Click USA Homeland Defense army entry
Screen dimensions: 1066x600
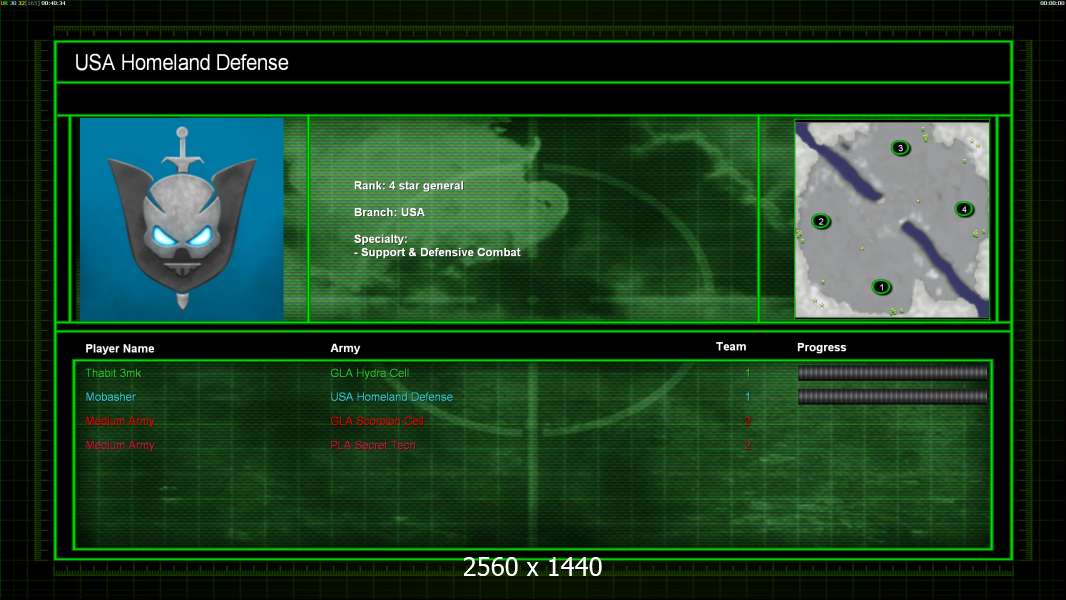coord(391,397)
